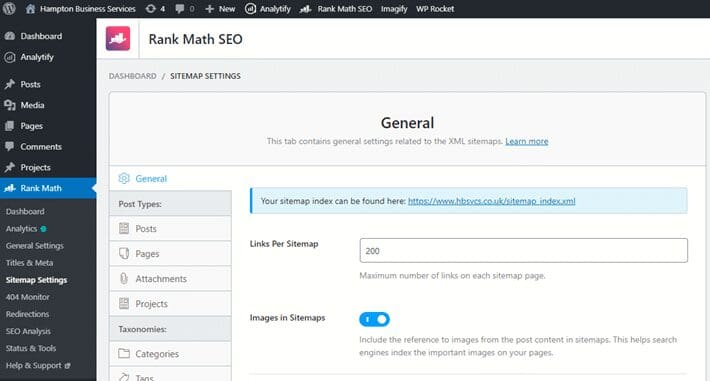This screenshot has height=381, width=710.
Task: Toggle the Images in Sitemaps switch
Action: (x=374, y=319)
